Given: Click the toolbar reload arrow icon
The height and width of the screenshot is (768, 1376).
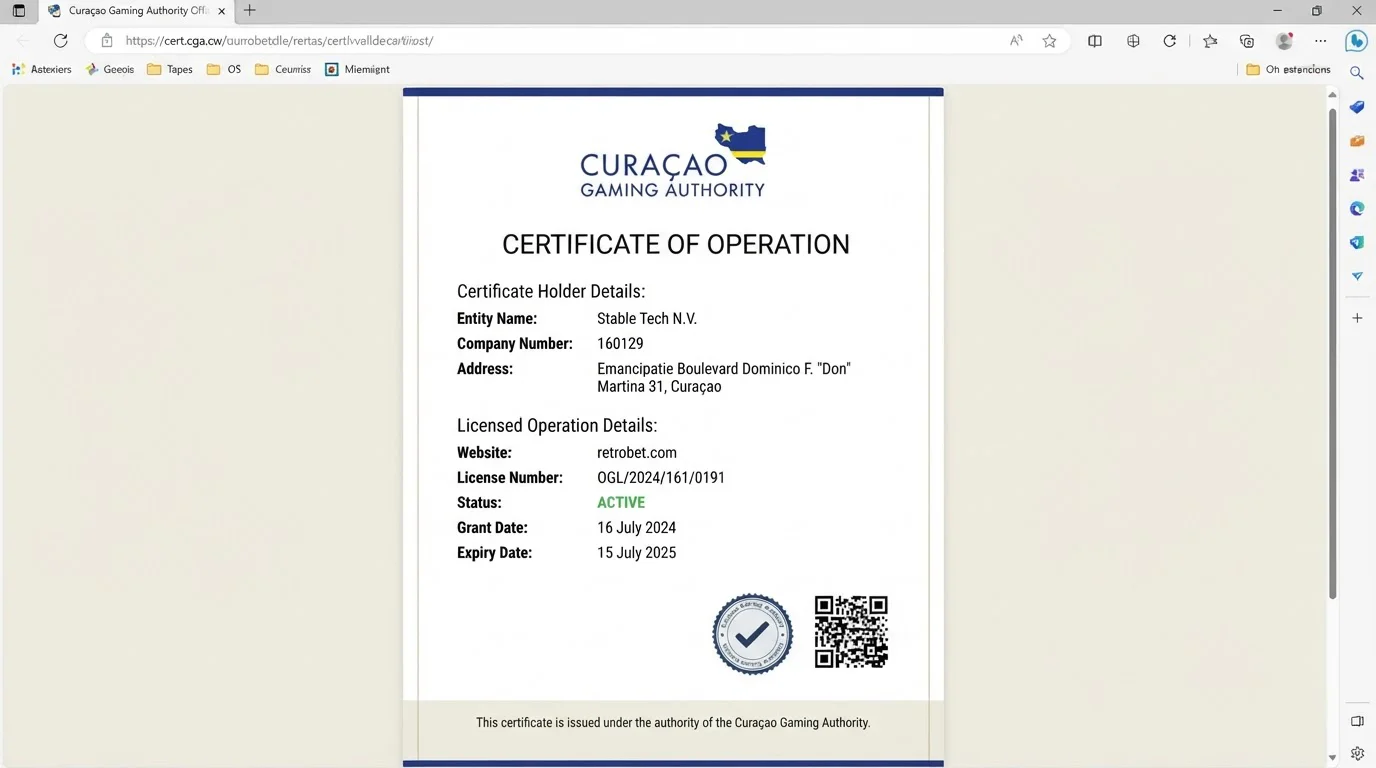Looking at the screenshot, I should coord(1169,41).
